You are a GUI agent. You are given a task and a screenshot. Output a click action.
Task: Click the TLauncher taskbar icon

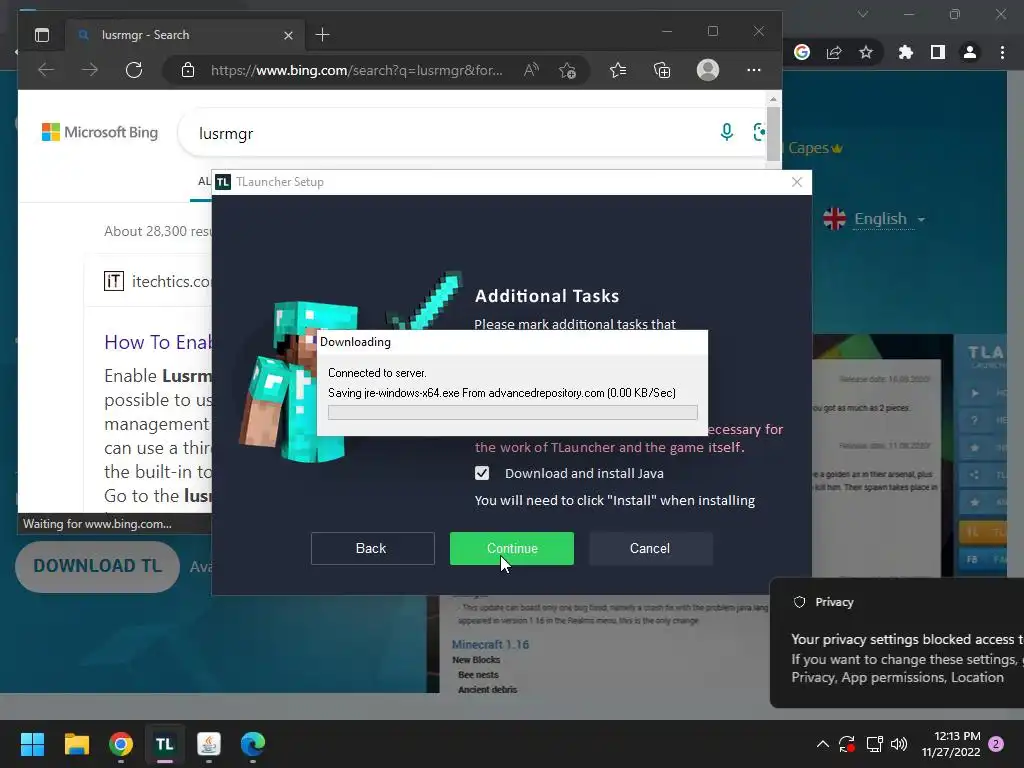click(x=165, y=744)
